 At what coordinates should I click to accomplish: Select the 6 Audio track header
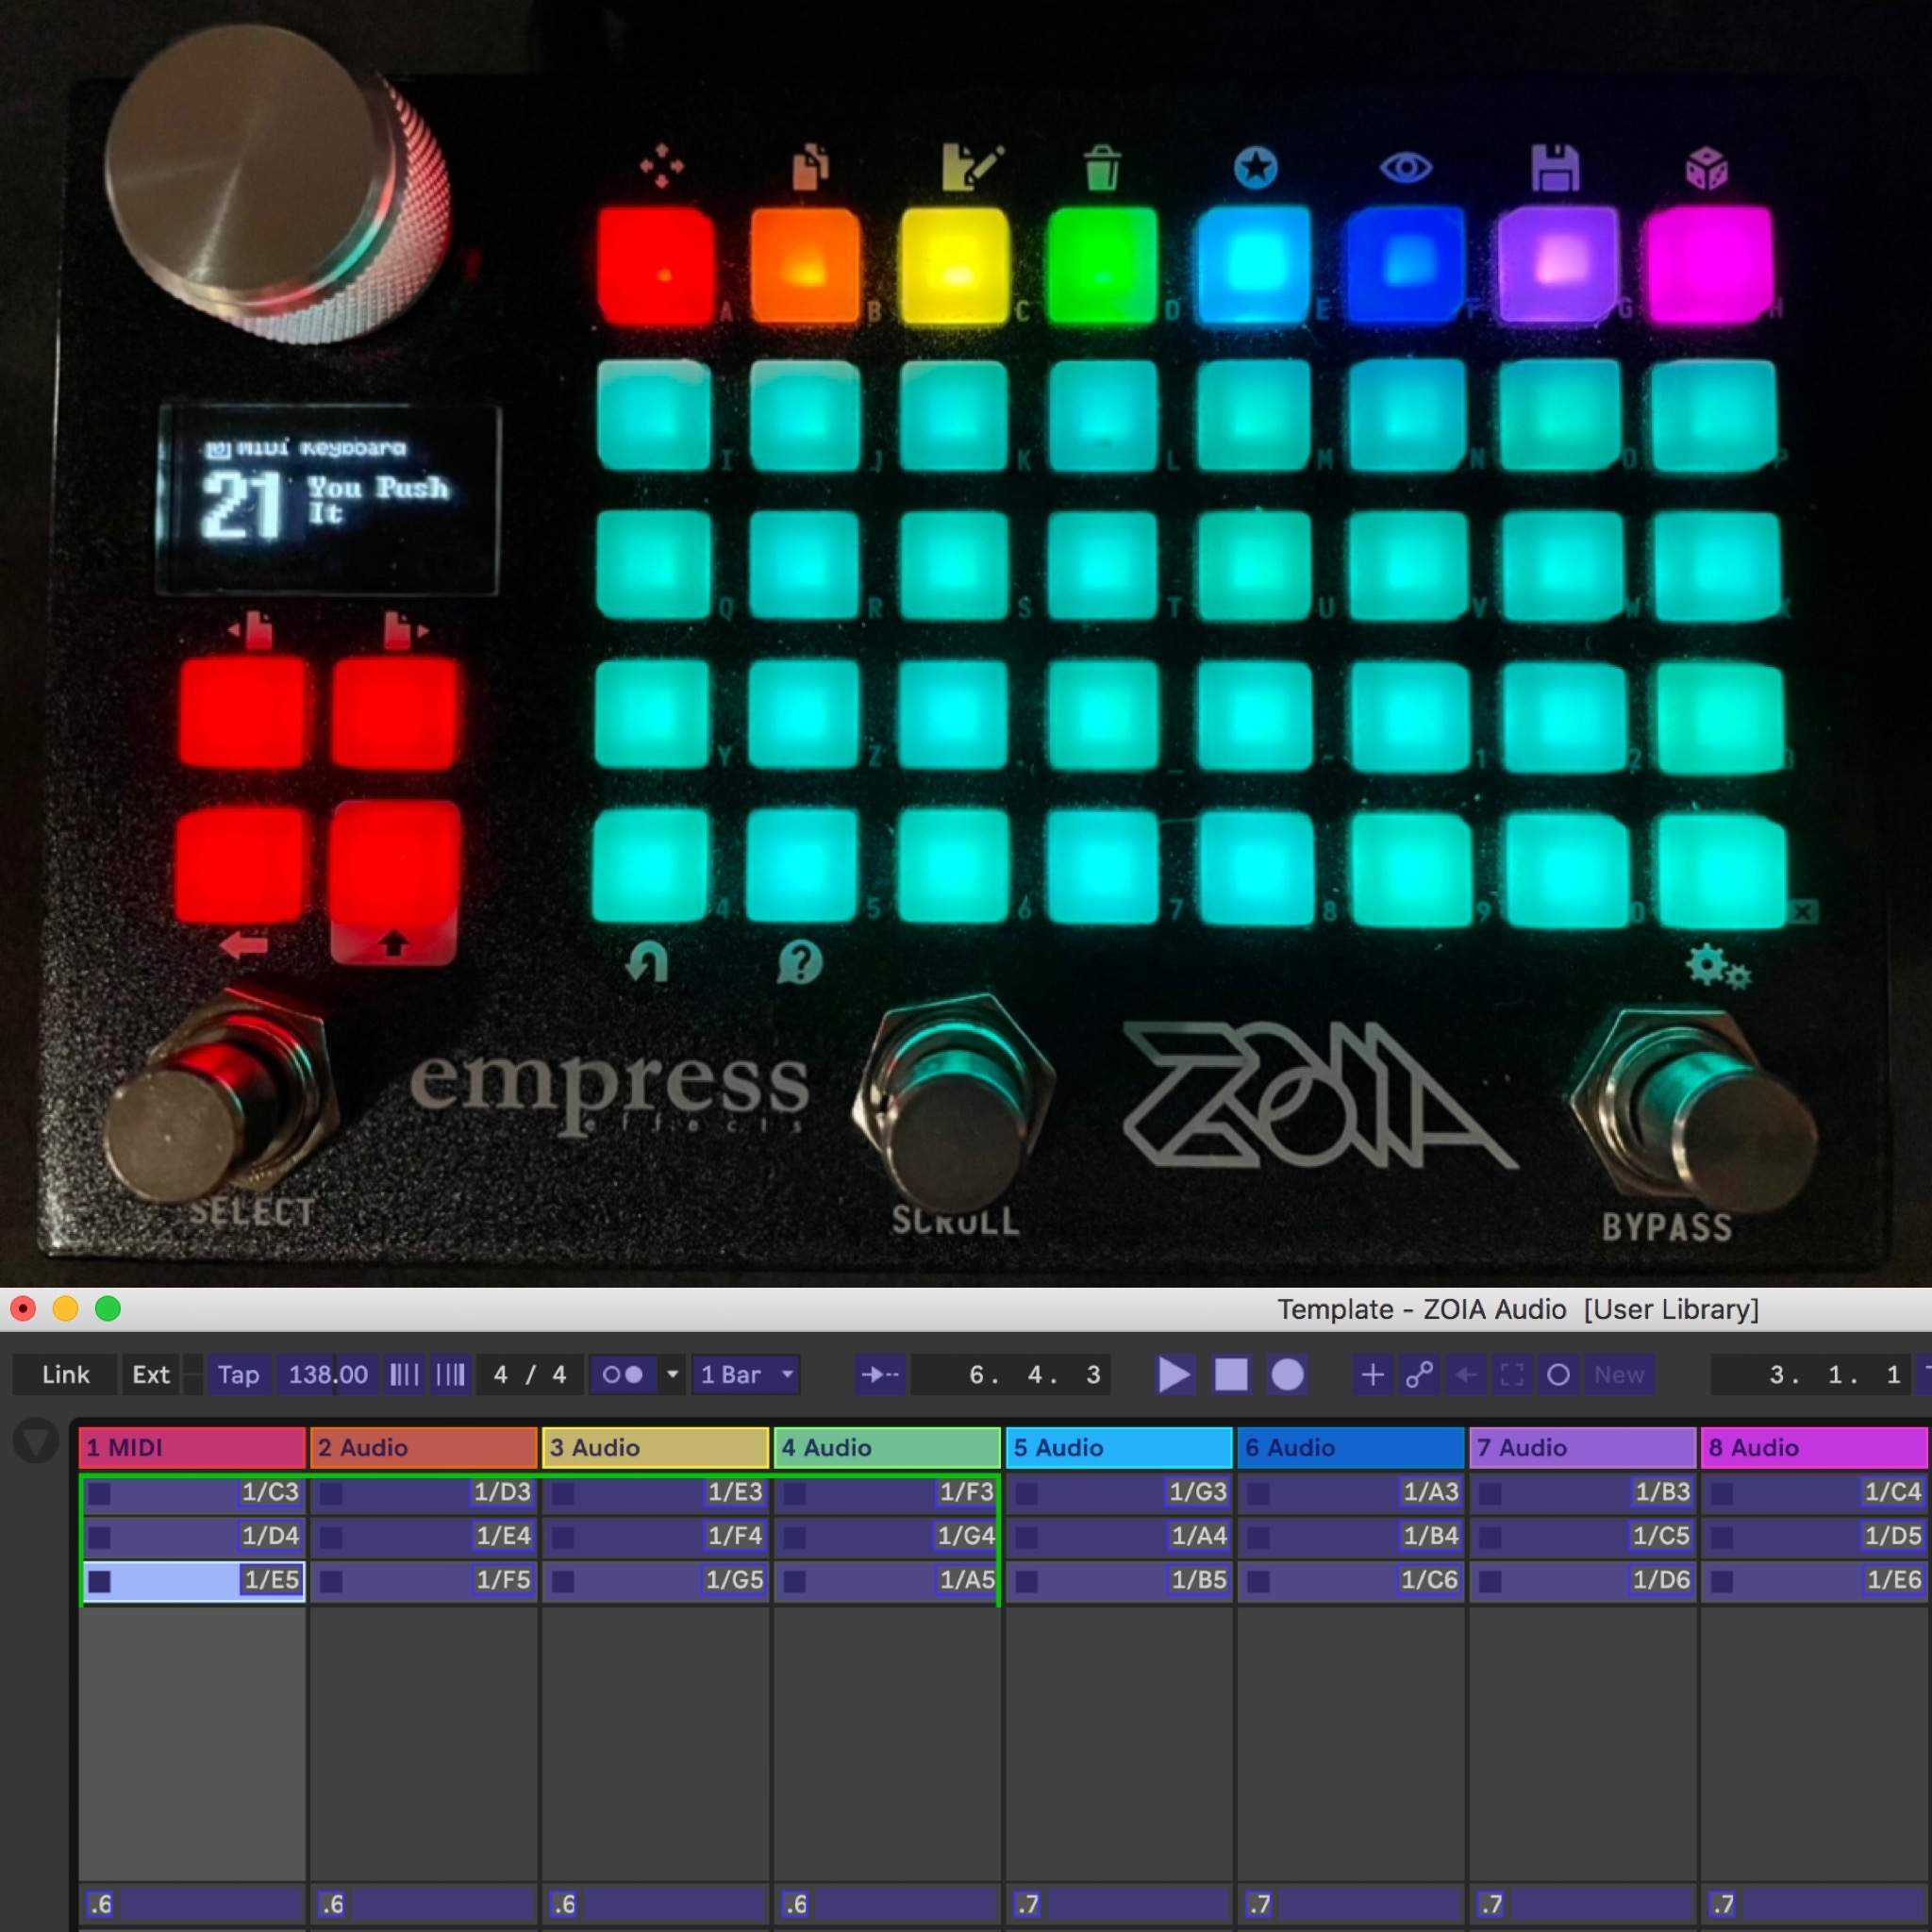coord(1352,1447)
